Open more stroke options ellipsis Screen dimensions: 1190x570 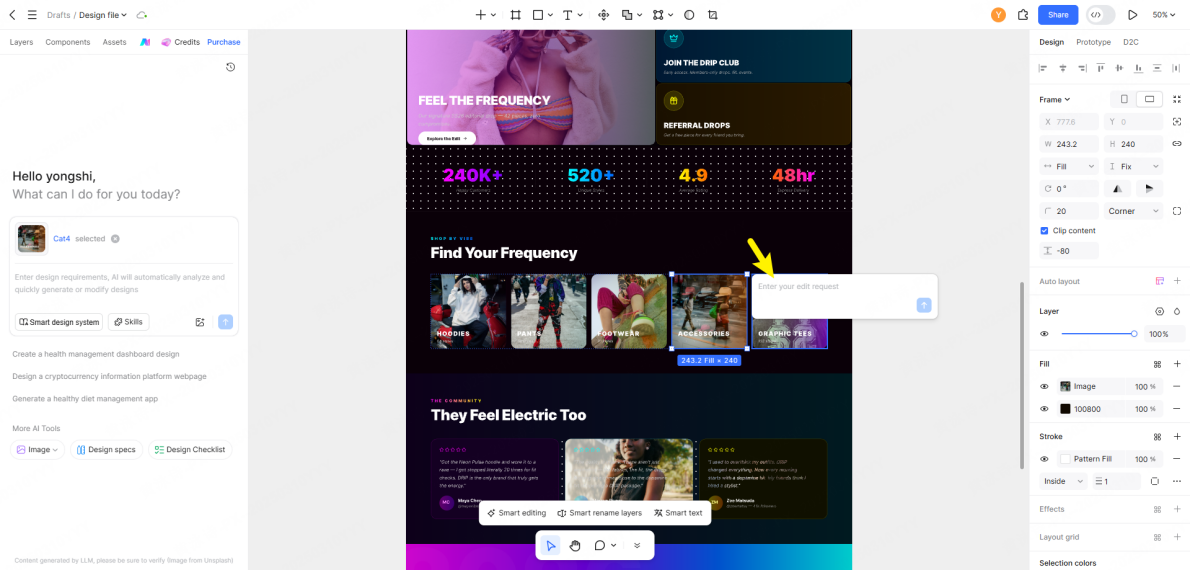(1177, 481)
